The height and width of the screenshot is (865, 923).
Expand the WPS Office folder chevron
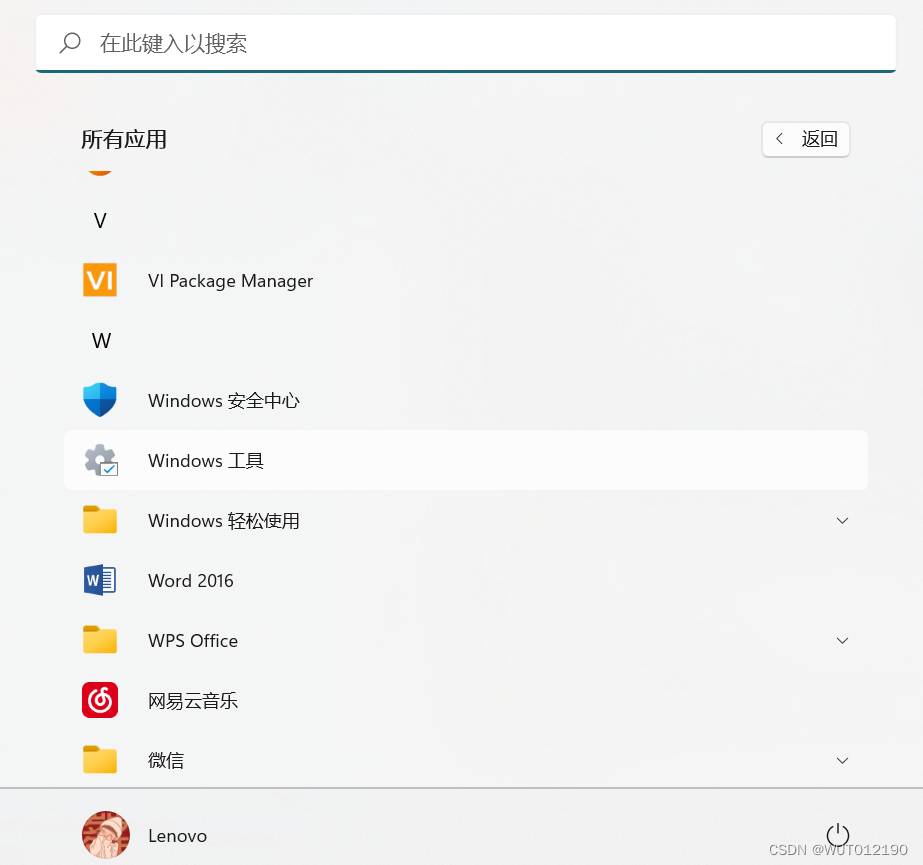[842, 641]
